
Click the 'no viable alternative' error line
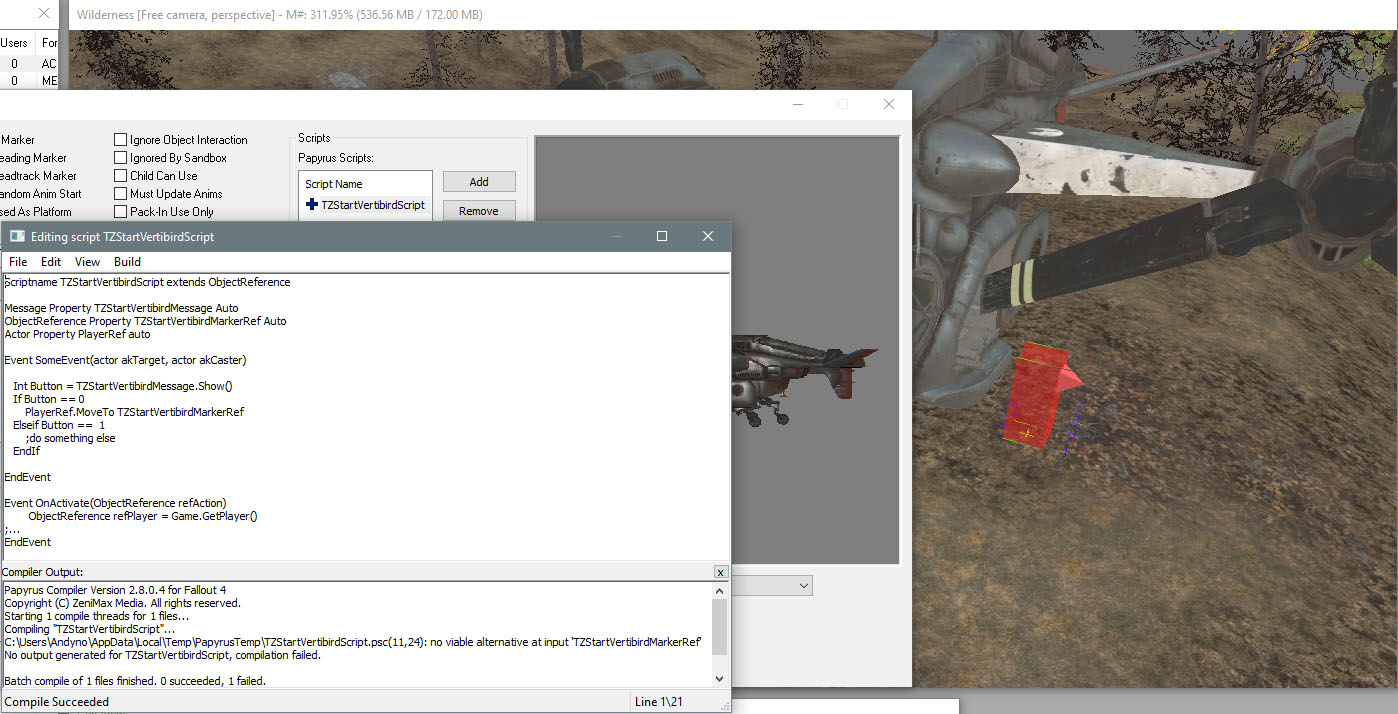pos(353,642)
